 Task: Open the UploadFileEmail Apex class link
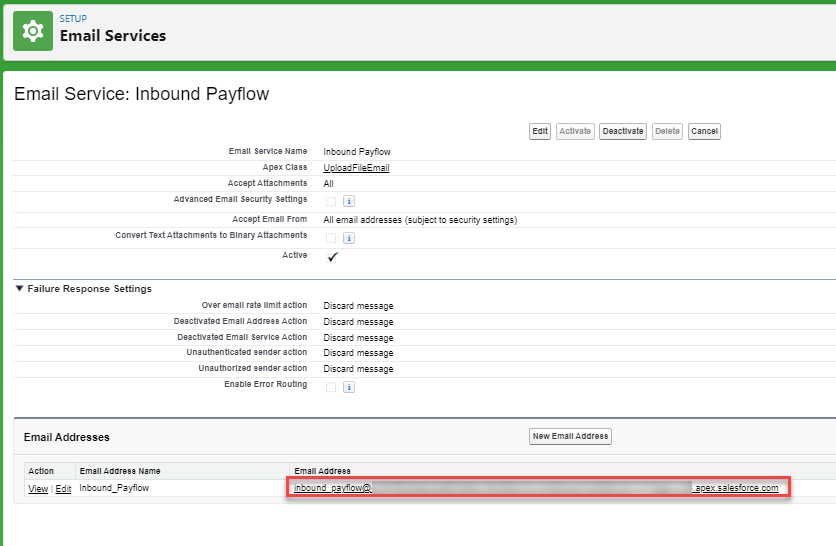point(356,168)
